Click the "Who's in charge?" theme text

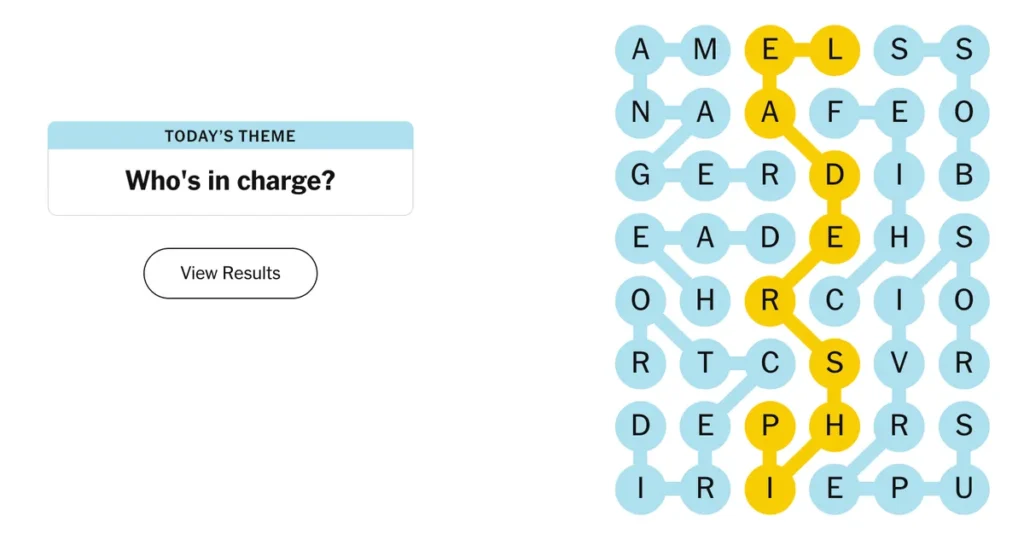coord(231,181)
